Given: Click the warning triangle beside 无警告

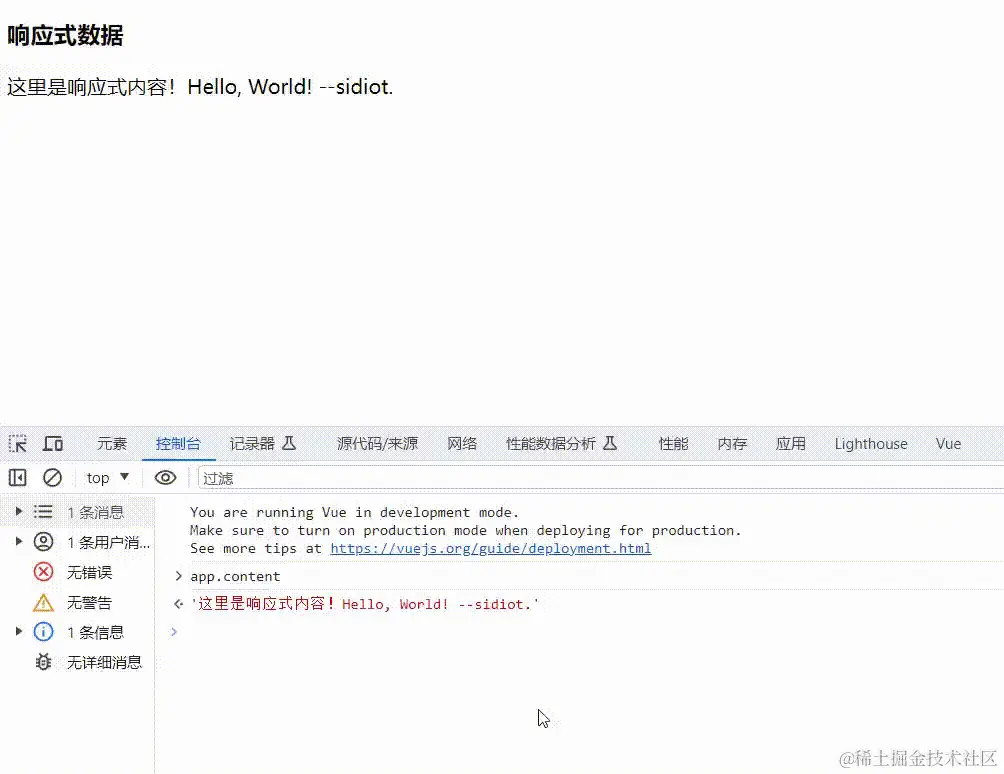Looking at the screenshot, I should coord(43,602).
